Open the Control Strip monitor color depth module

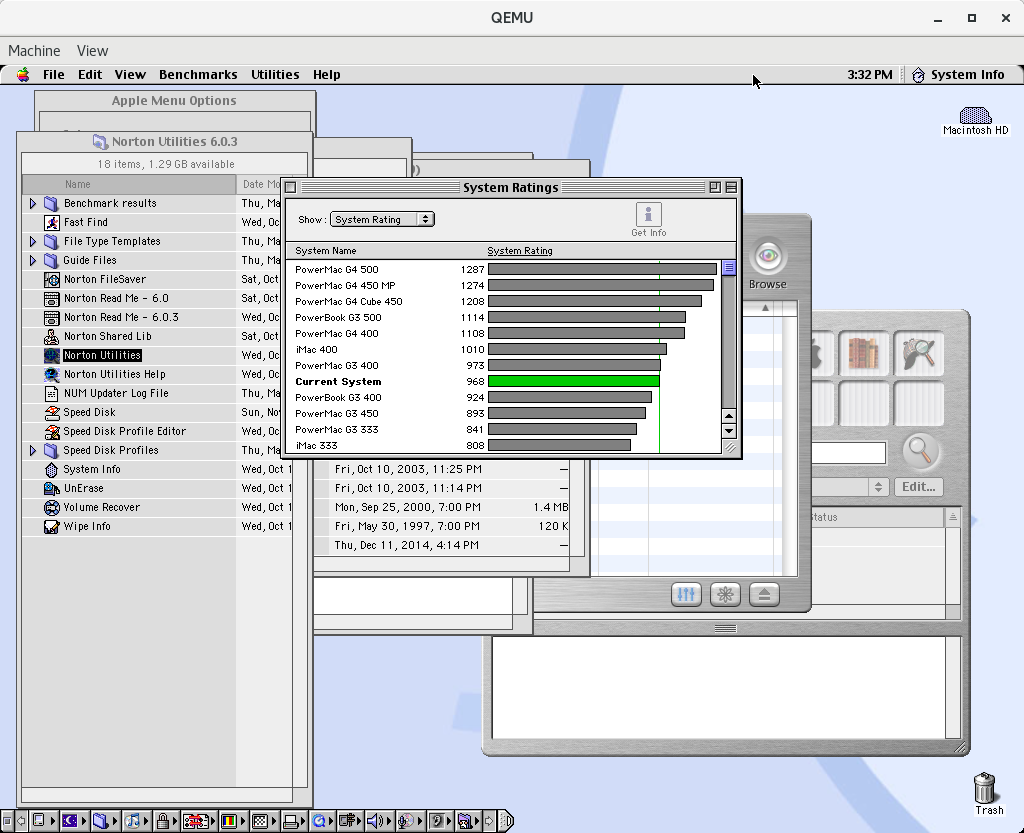coord(231,821)
